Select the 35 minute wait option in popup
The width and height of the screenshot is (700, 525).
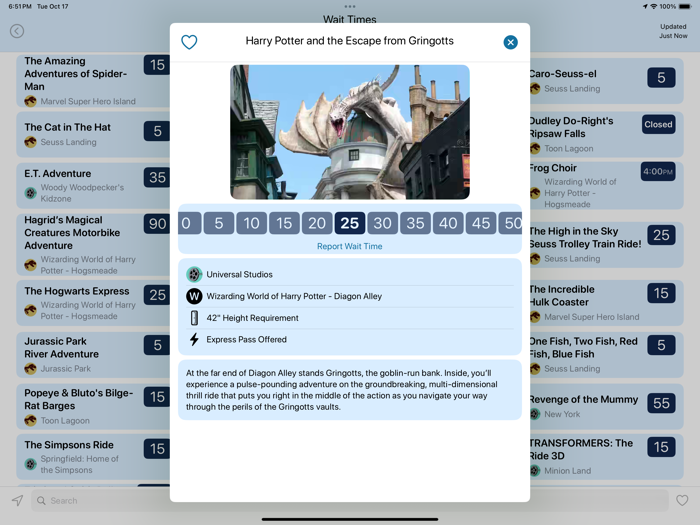[x=415, y=223]
